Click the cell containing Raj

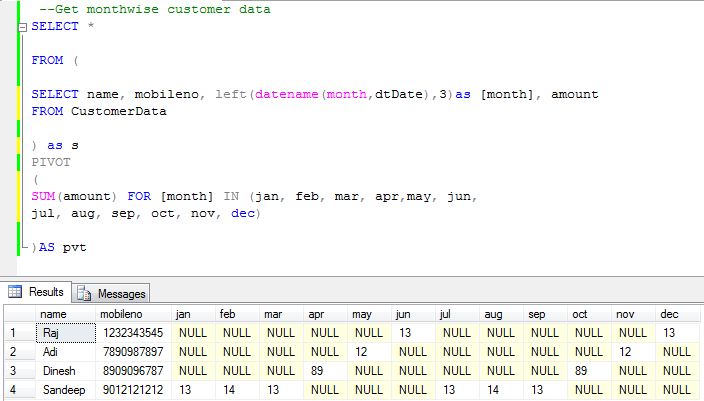click(66, 333)
